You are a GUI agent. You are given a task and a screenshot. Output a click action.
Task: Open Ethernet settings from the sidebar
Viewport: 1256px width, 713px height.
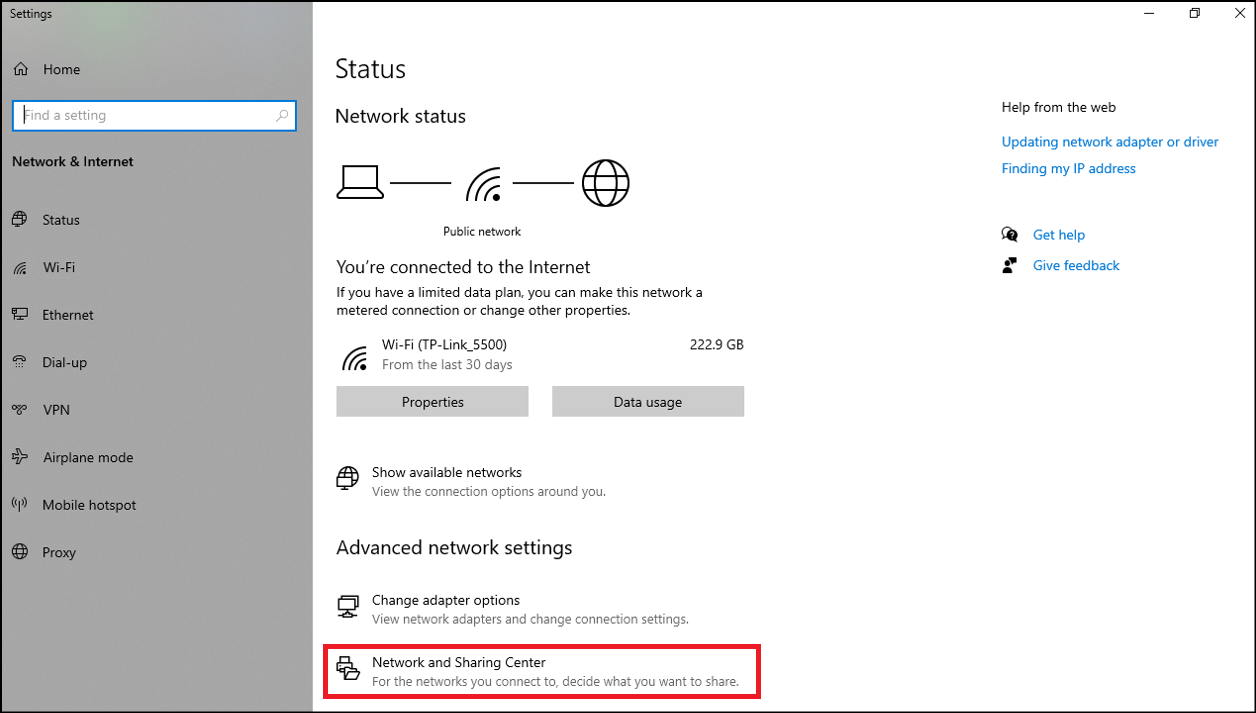click(20, 314)
